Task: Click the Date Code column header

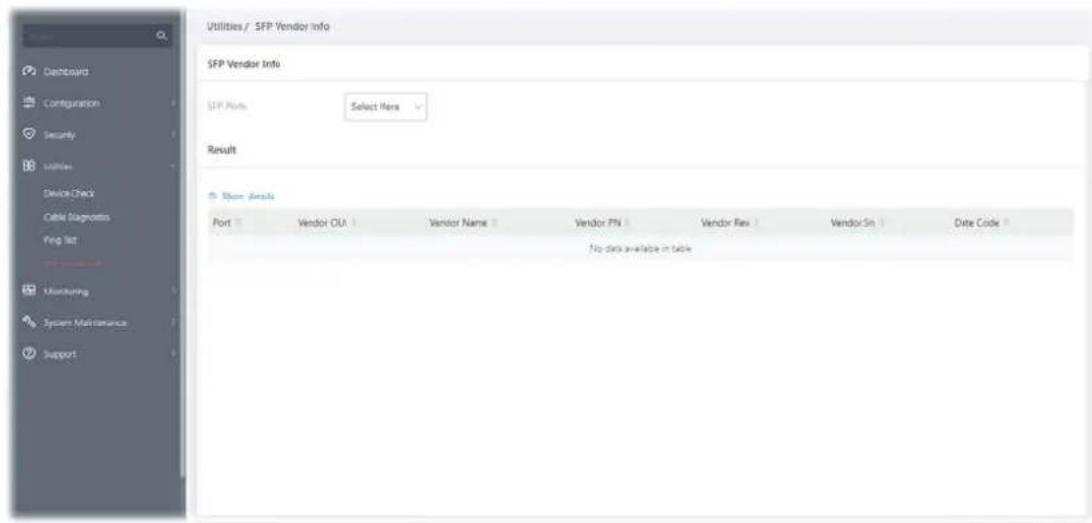Action: coord(976,223)
